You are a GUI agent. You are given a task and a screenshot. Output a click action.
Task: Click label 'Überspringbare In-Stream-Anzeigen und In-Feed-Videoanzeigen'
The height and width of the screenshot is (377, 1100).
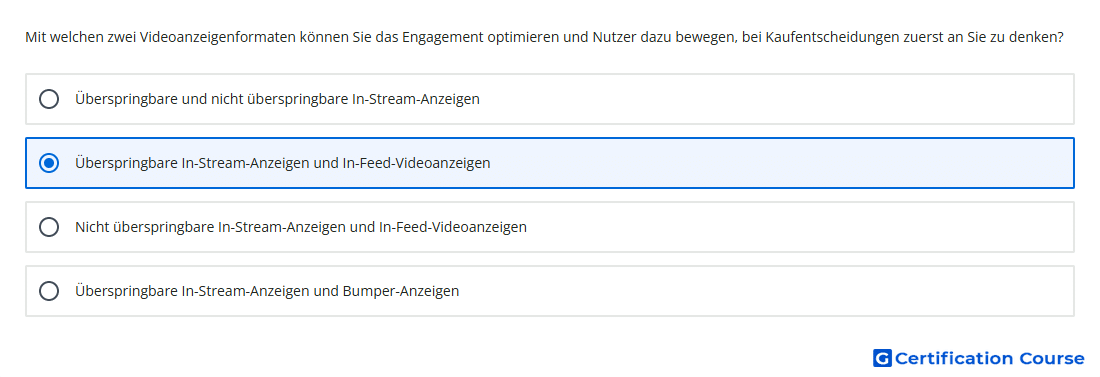pyautogui.click(x=283, y=163)
